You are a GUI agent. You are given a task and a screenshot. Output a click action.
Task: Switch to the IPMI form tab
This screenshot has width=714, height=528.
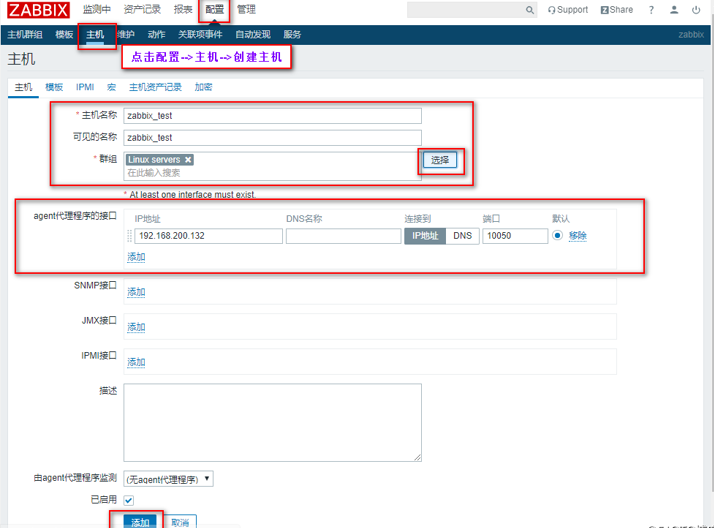coord(85,87)
